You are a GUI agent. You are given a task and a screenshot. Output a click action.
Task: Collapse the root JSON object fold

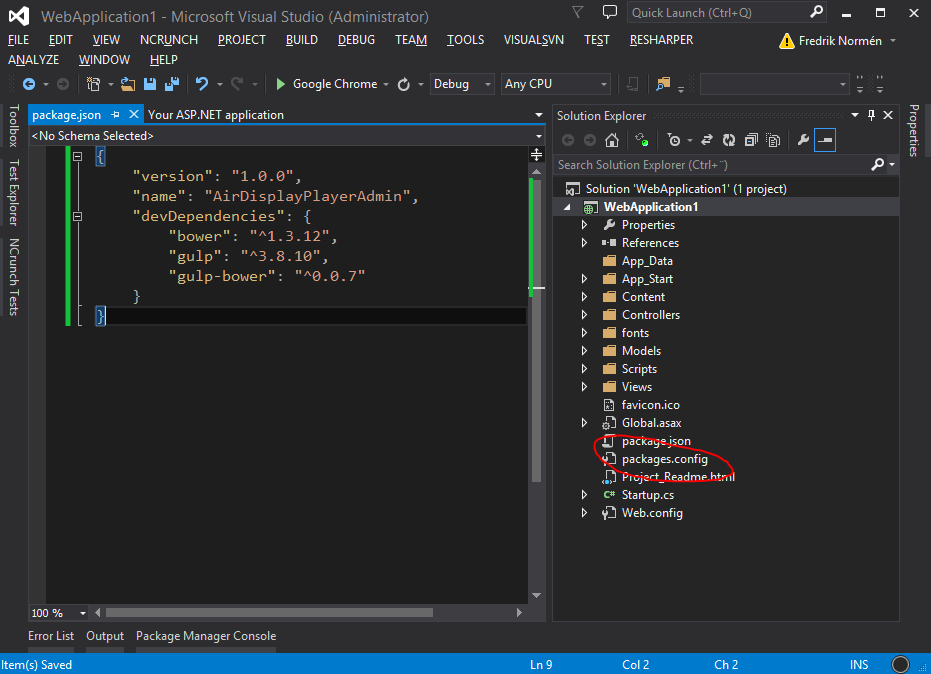pyautogui.click(x=77, y=156)
